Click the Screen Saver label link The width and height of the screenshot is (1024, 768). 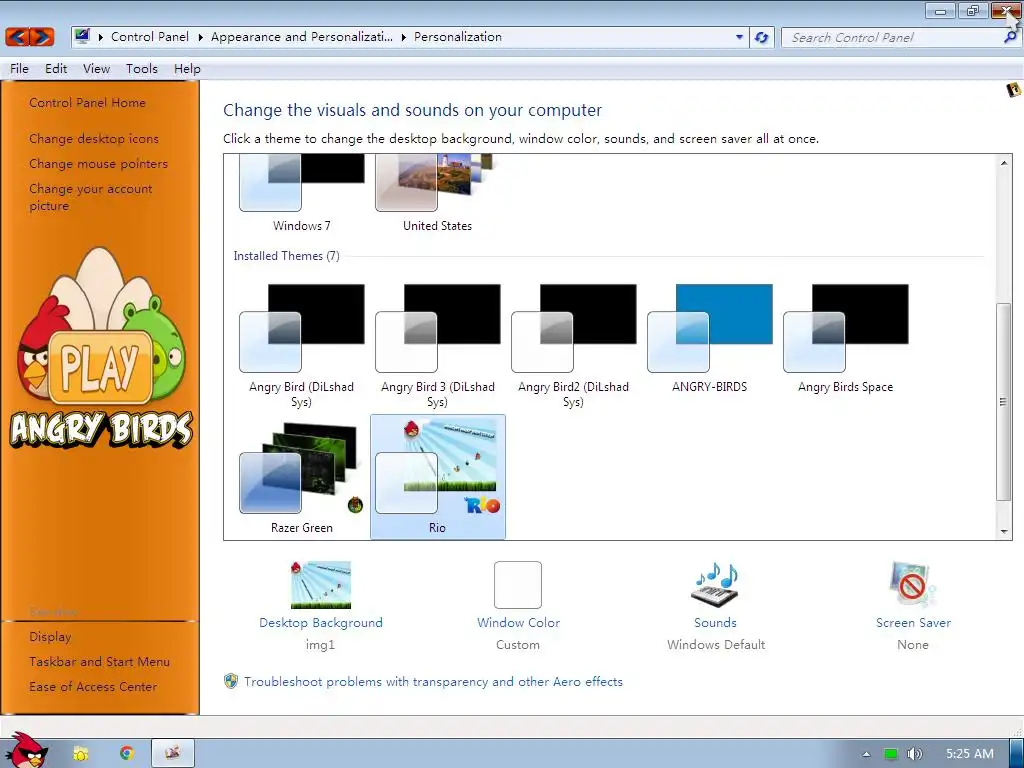(x=913, y=622)
